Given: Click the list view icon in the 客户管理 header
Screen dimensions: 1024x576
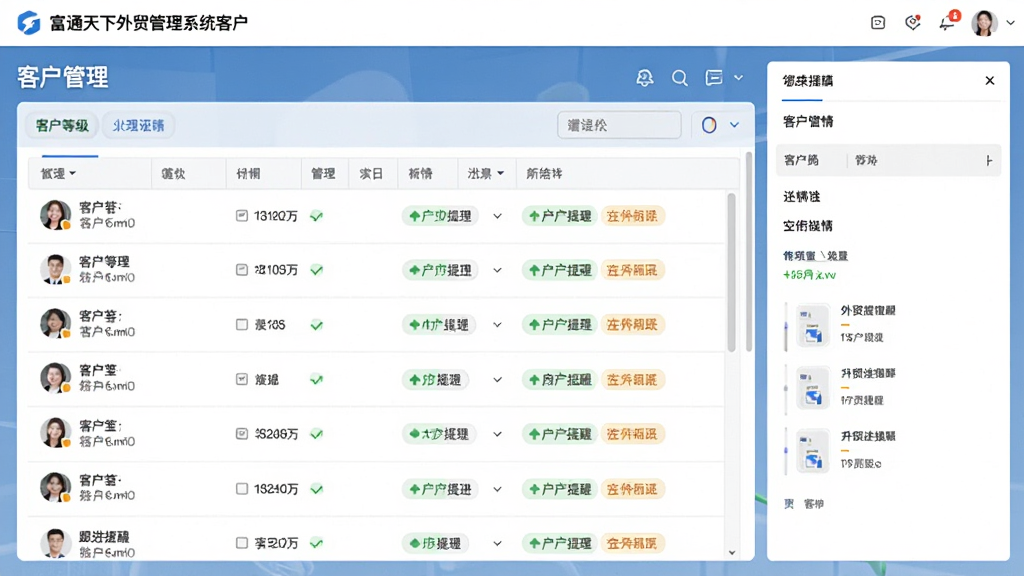Looking at the screenshot, I should (714, 78).
